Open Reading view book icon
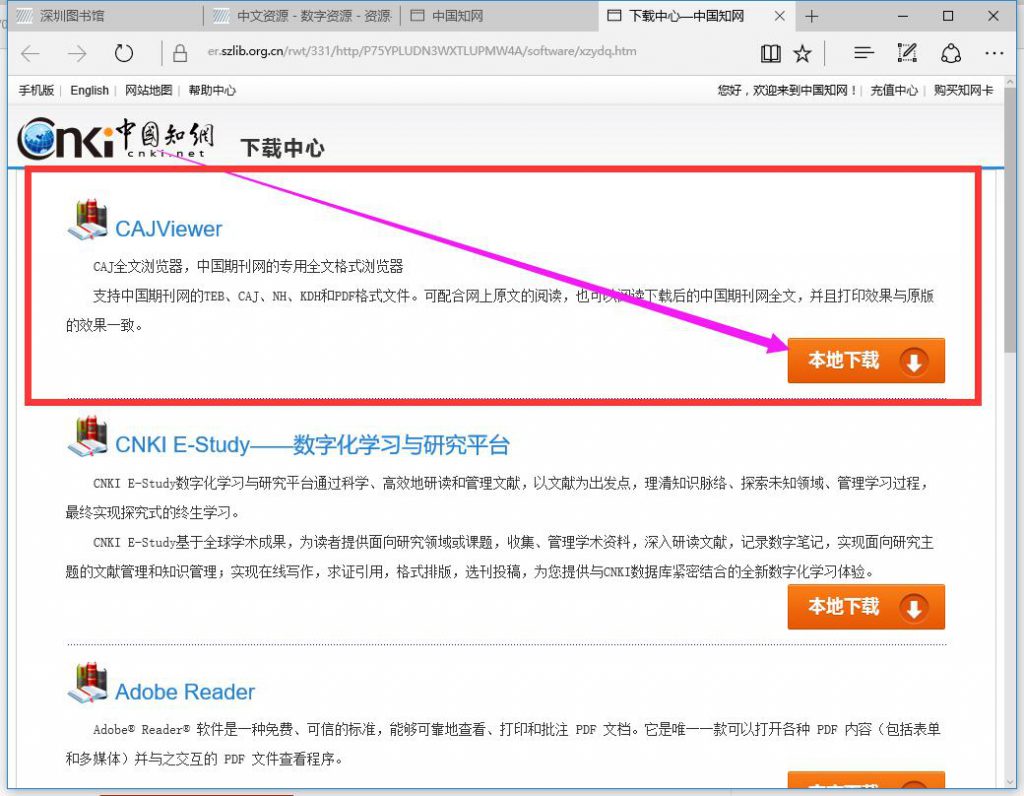The width and height of the screenshot is (1024, 796). (770, 53)
